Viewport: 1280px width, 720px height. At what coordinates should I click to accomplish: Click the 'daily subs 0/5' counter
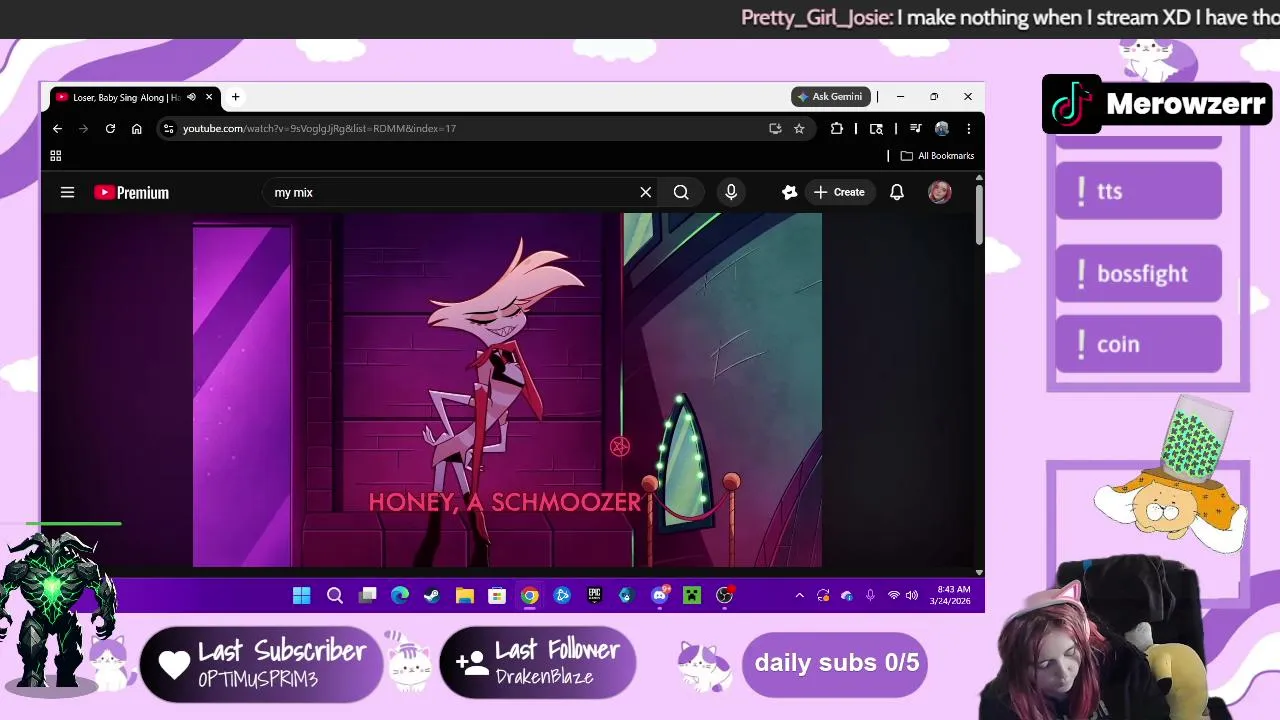[836, 663]
